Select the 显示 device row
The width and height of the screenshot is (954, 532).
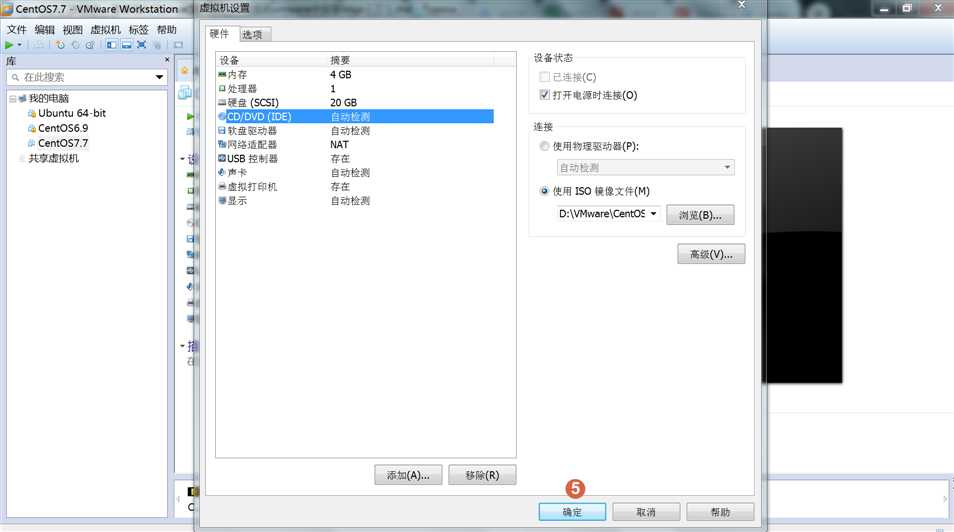coord(355,201)
